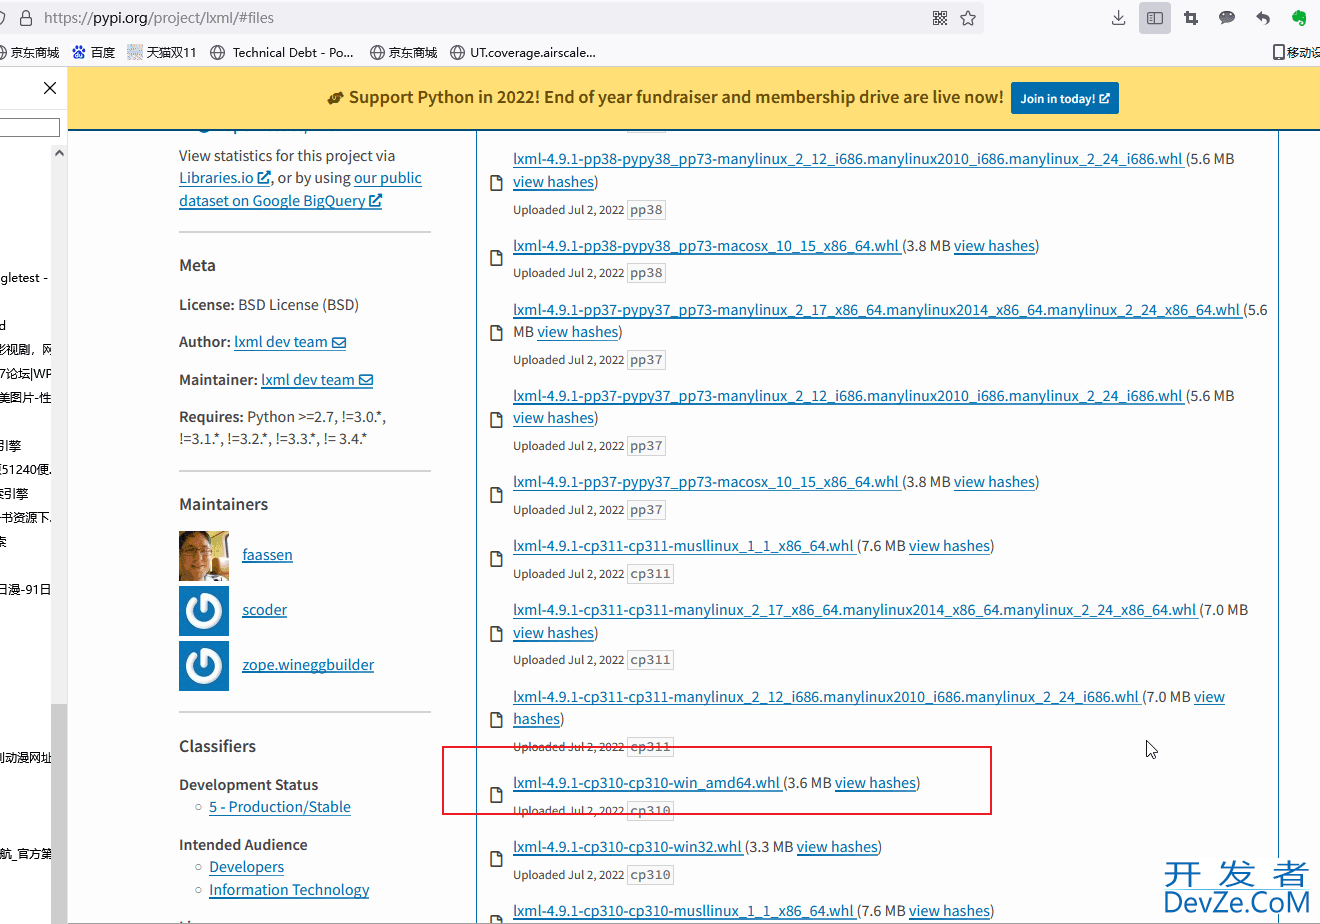Open faassen's profile photo
Image resolution: width=1320 pixels, height=924 pixels.
(x=204, y=556)
